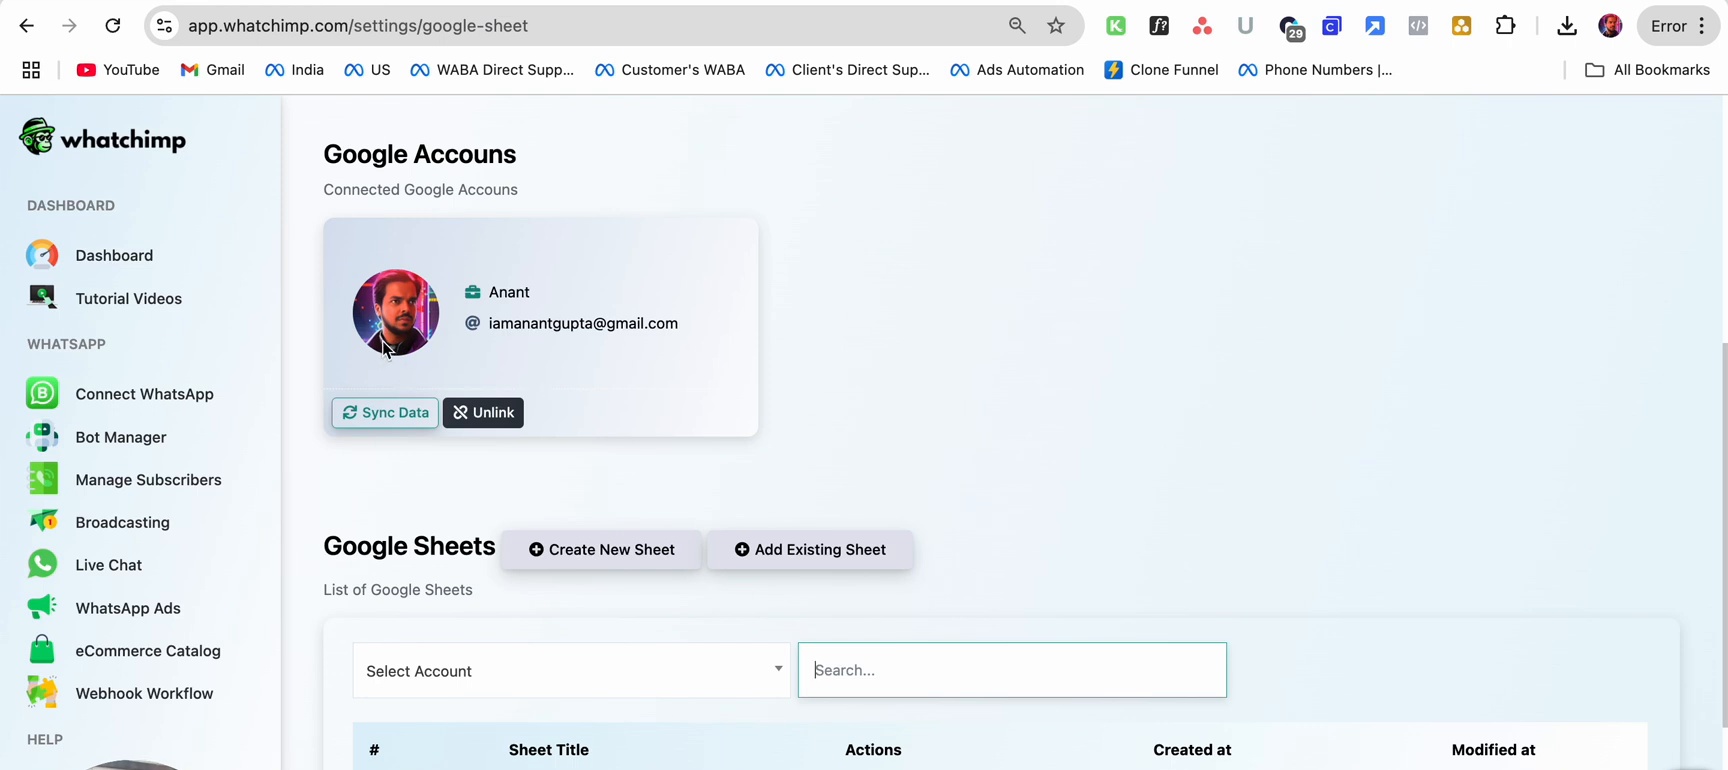
Task: Click the Created at column header
Action: coord(1192,750)
